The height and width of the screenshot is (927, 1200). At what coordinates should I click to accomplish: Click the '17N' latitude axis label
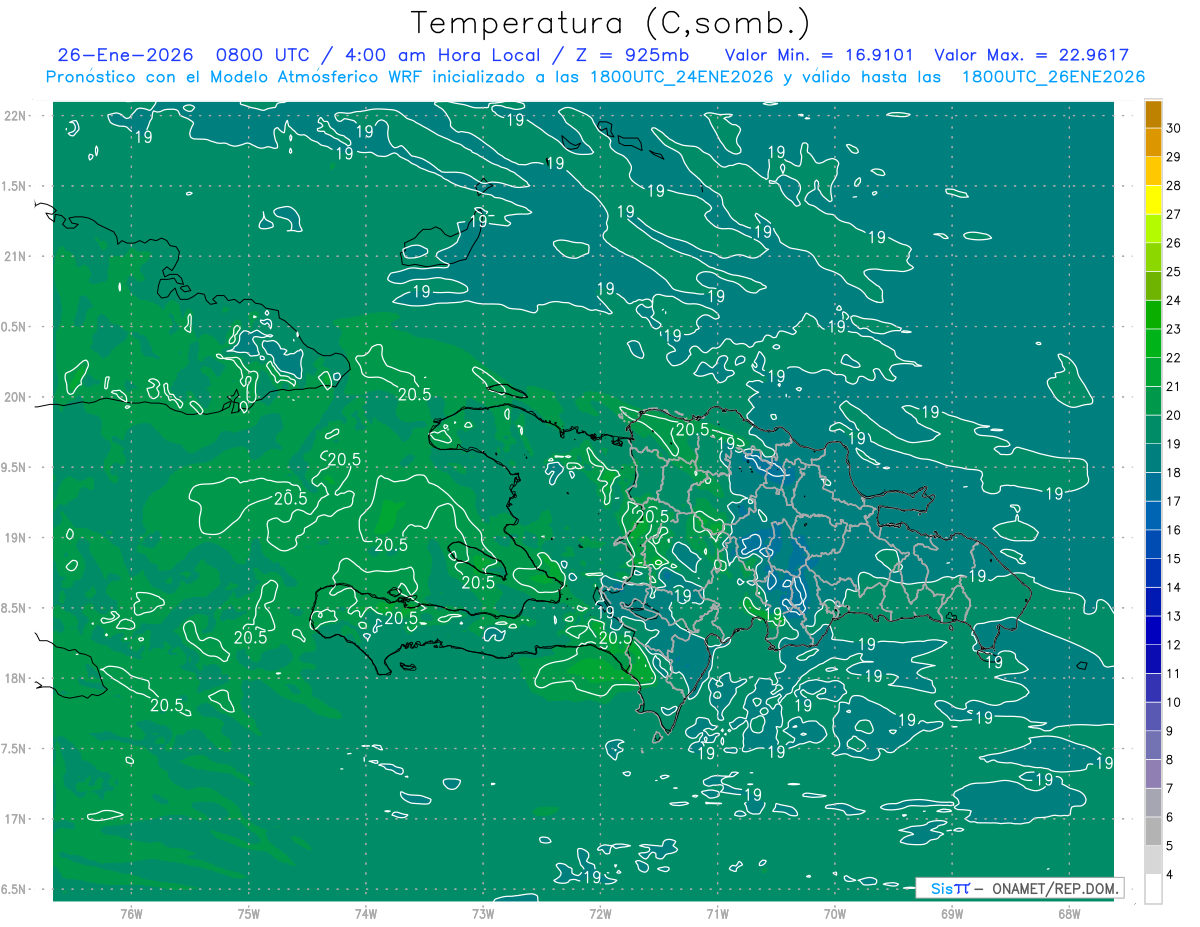[14, 819]
